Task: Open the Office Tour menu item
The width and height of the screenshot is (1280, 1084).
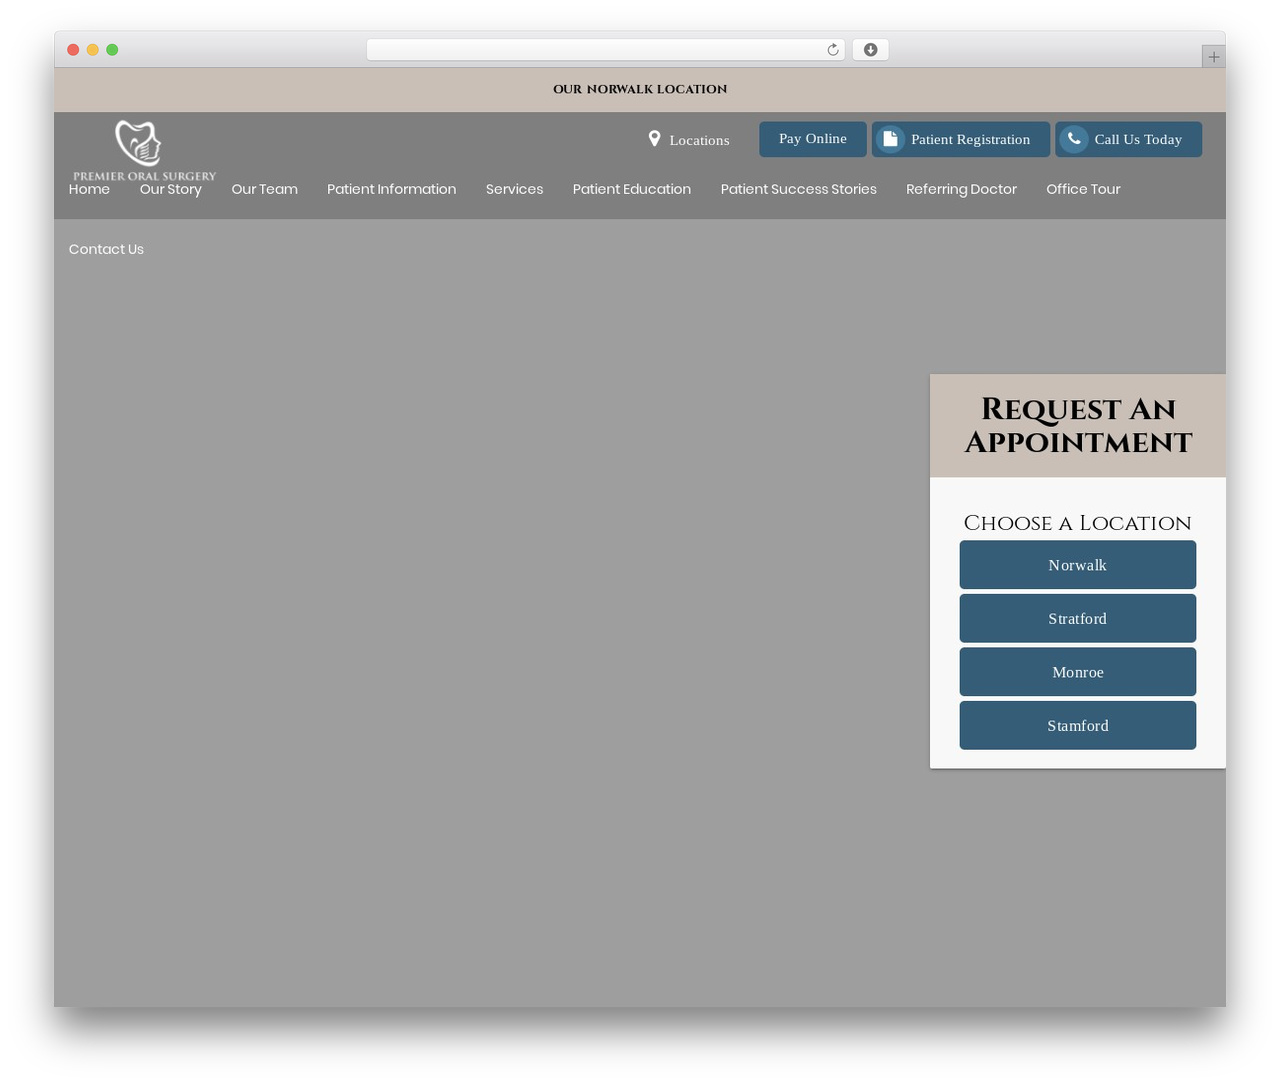Action: [x=1083, y=189]
